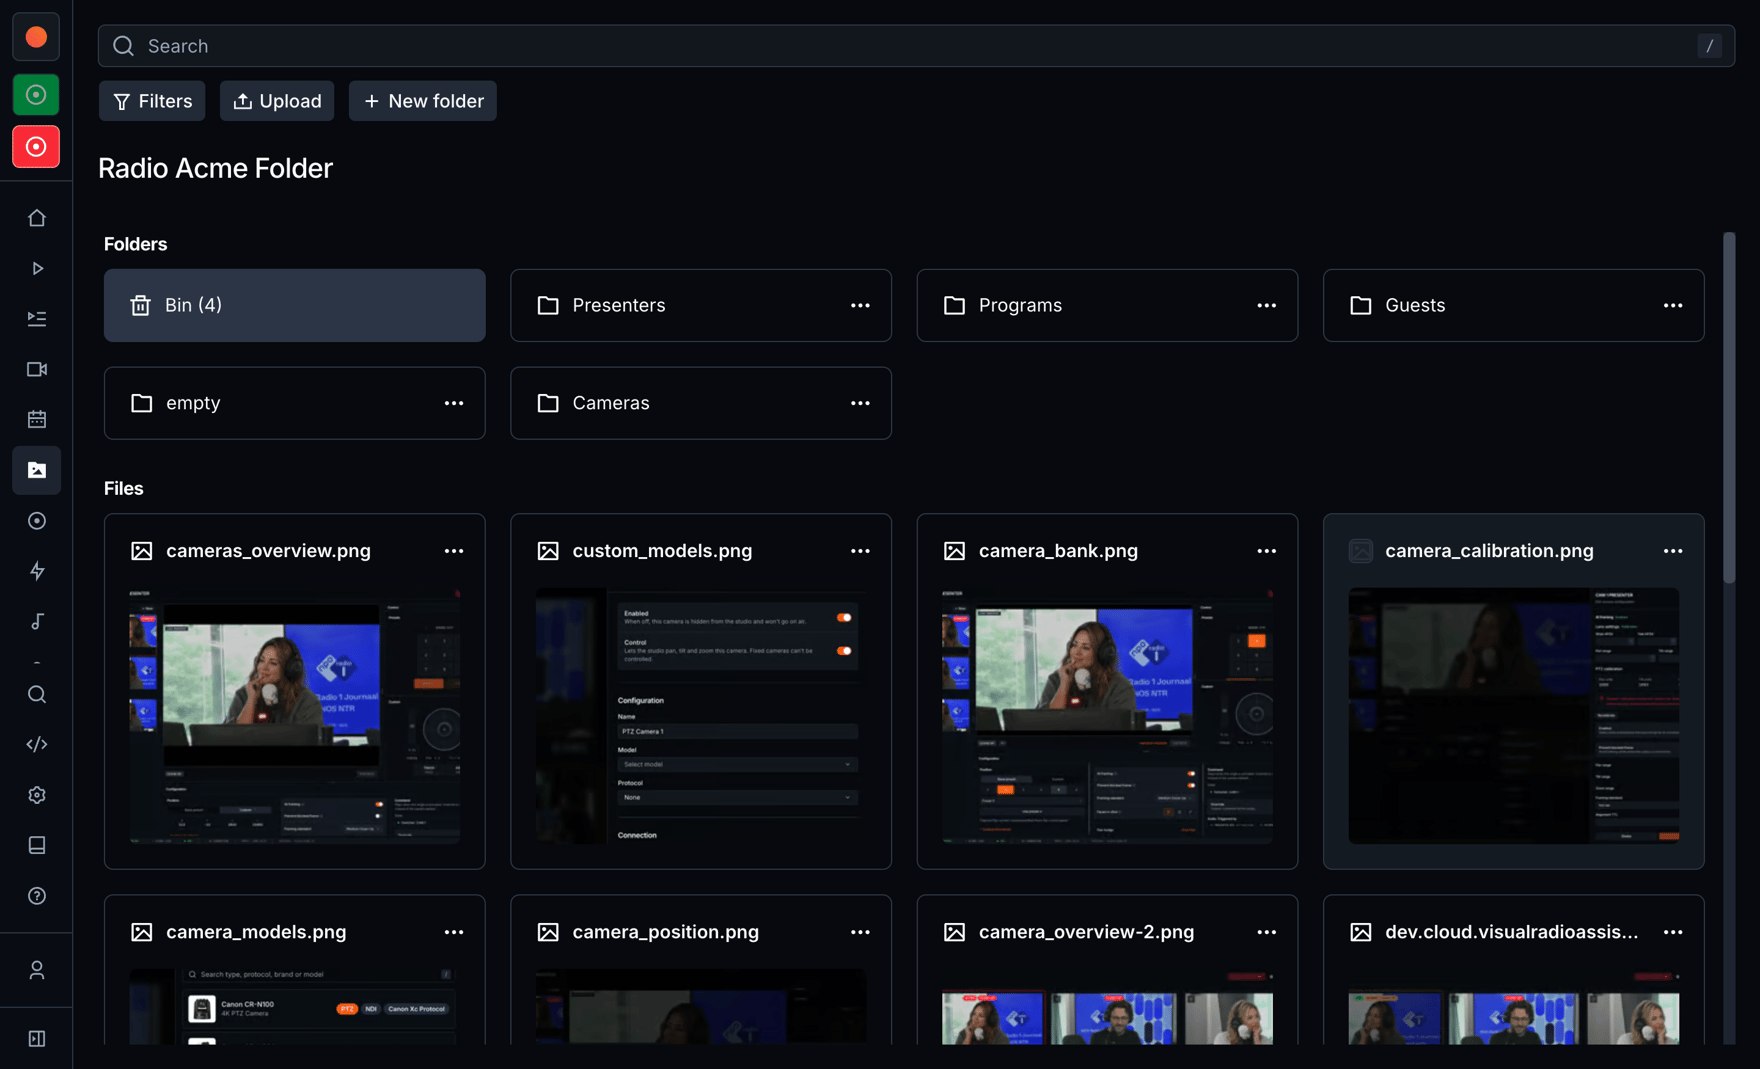Click the vertical scrollbar thumb
Screen dimensions: 1760x1069
click(1729, 407)
